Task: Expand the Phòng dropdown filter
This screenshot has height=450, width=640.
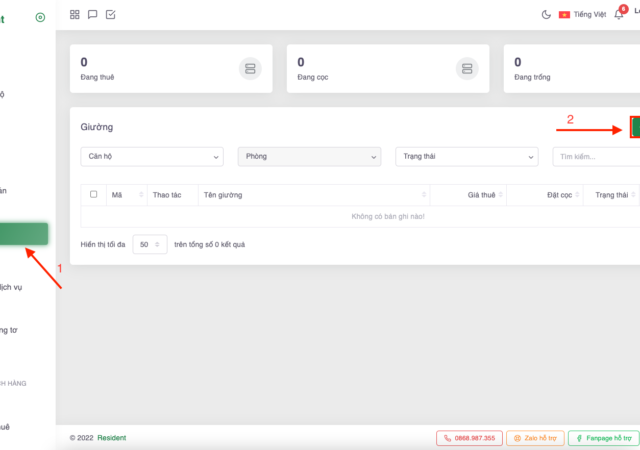Action: click(309, 157)
